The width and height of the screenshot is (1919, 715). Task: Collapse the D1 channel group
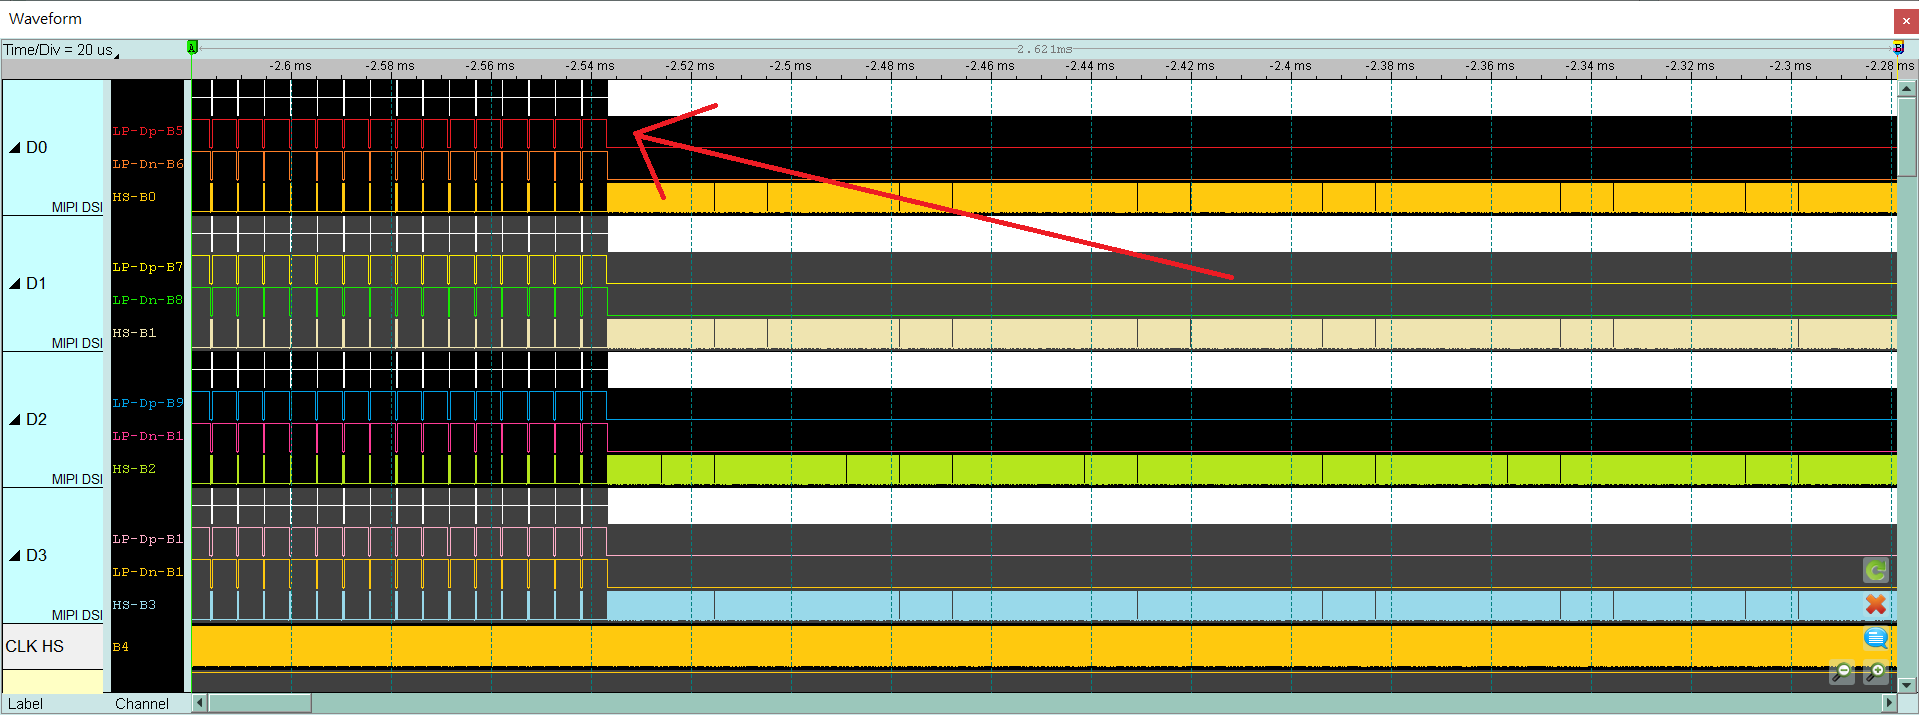(15, 284)
